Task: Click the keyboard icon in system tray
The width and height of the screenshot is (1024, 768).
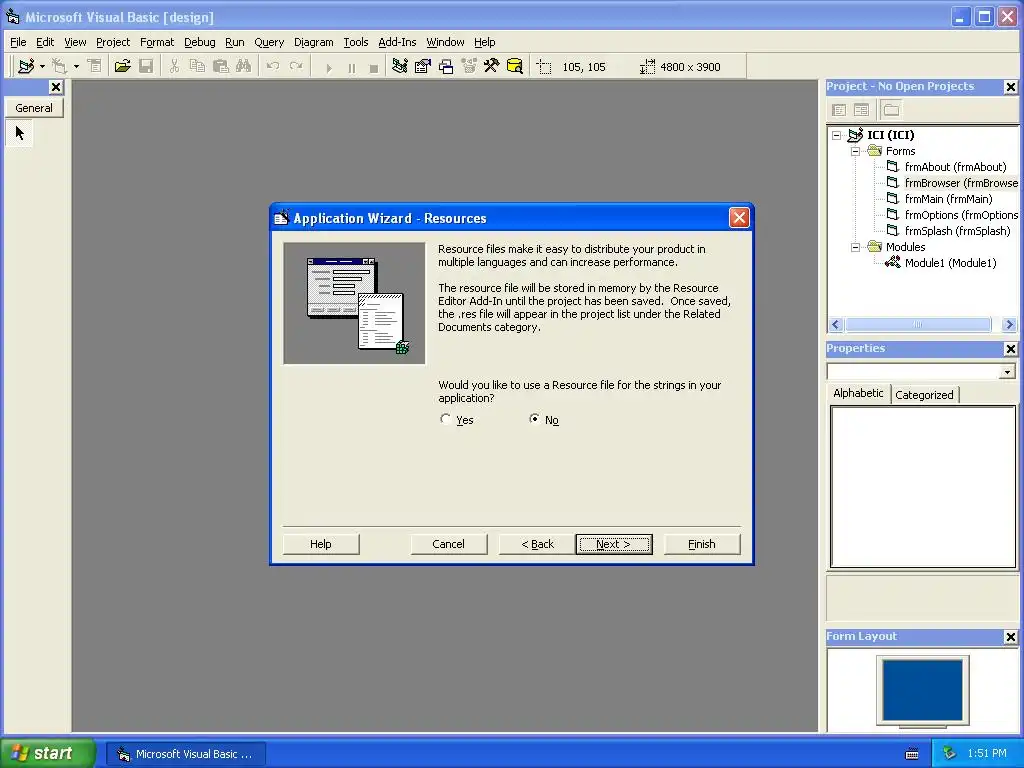Action: pos(912,754)
